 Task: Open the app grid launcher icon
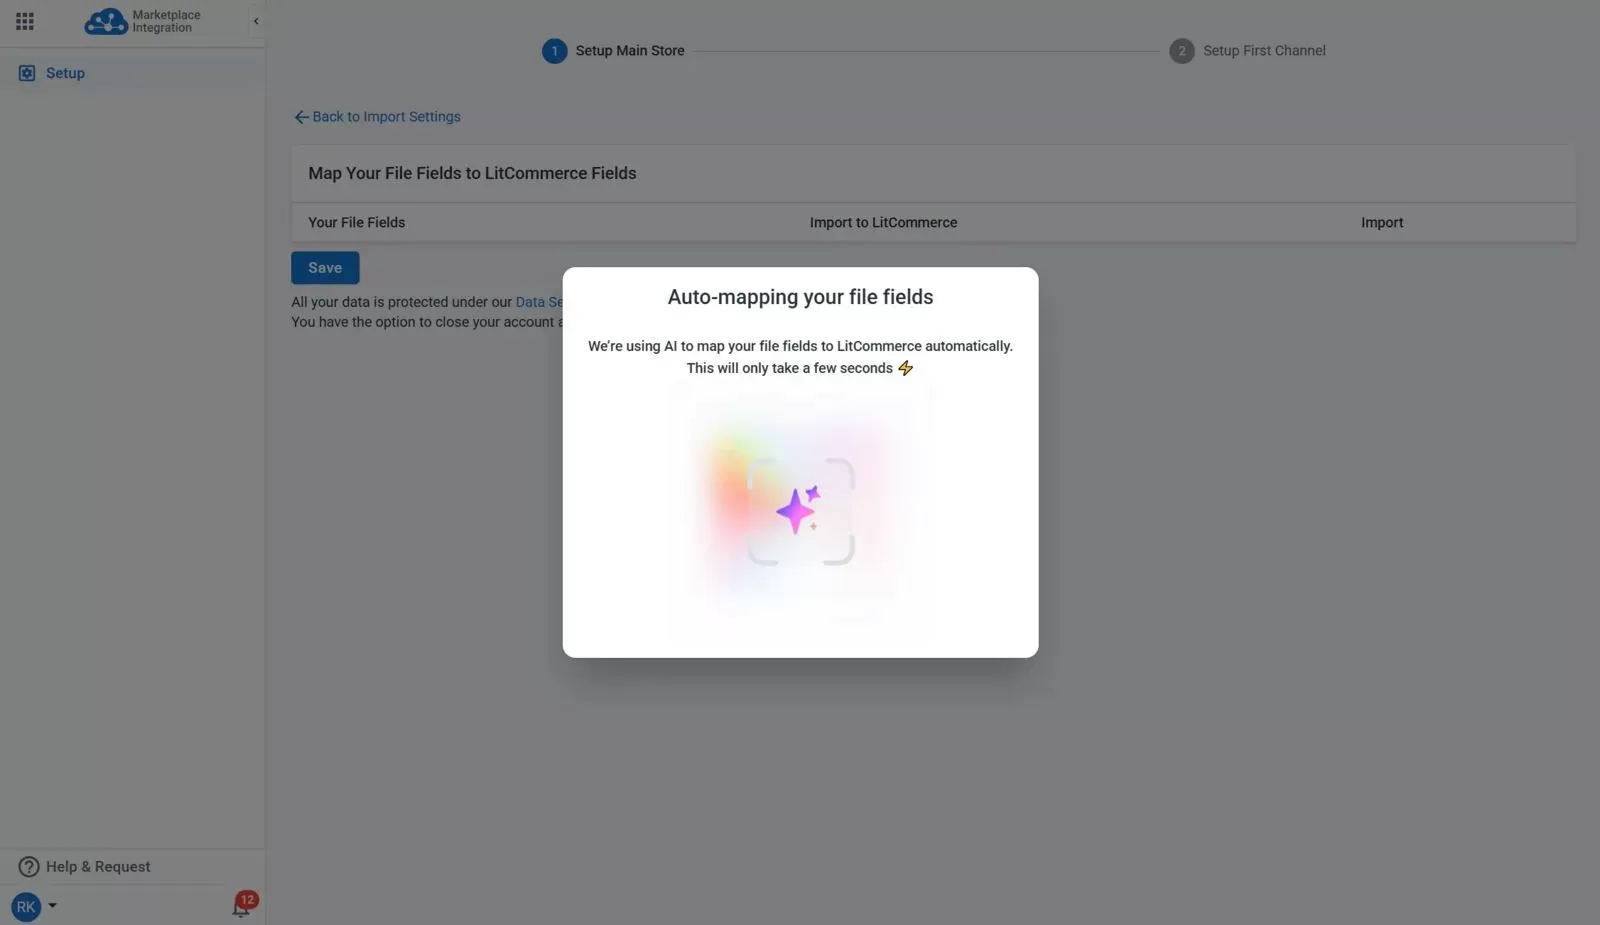click(24, 21)
